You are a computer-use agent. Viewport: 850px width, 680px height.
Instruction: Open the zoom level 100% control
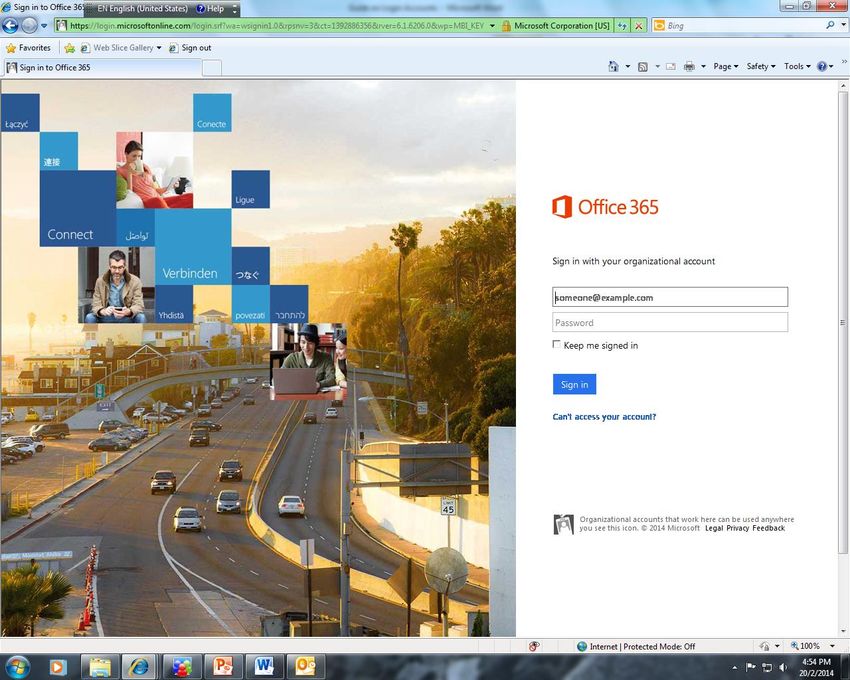pos(805,646)
